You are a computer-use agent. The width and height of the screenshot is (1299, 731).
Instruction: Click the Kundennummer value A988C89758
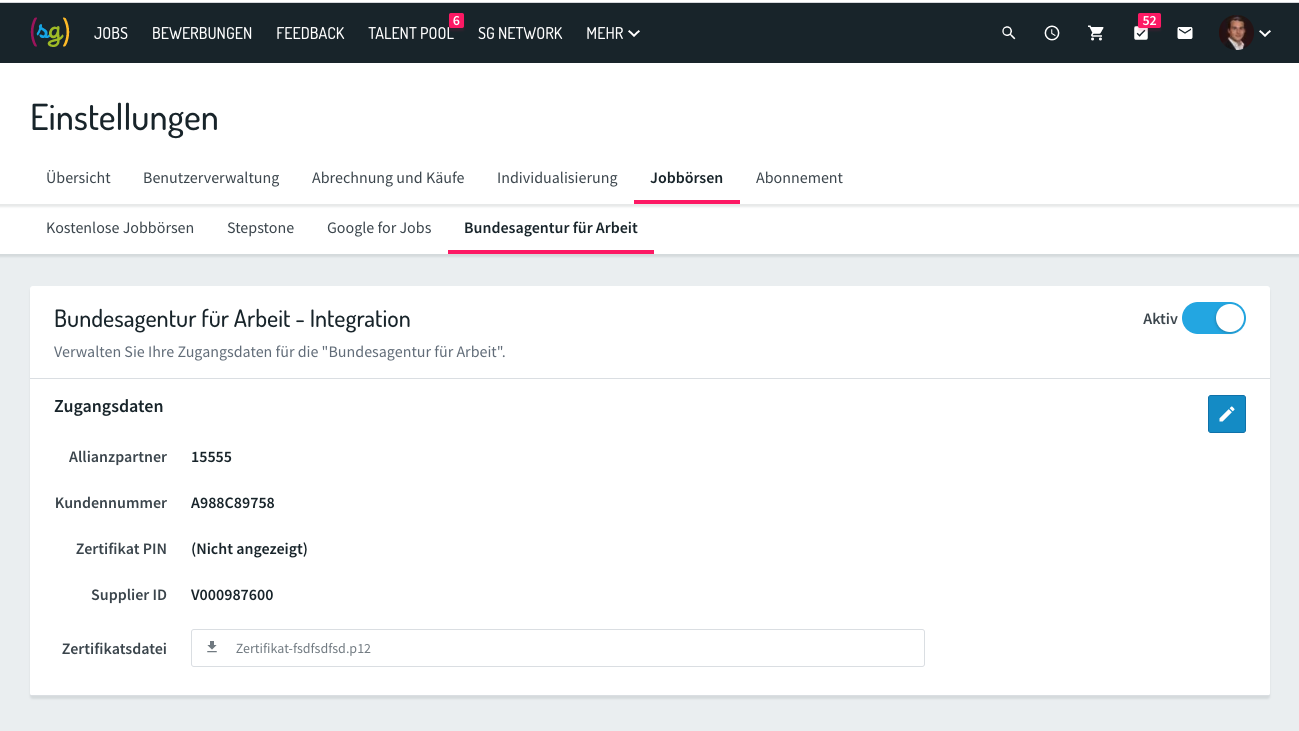[233, 503]
